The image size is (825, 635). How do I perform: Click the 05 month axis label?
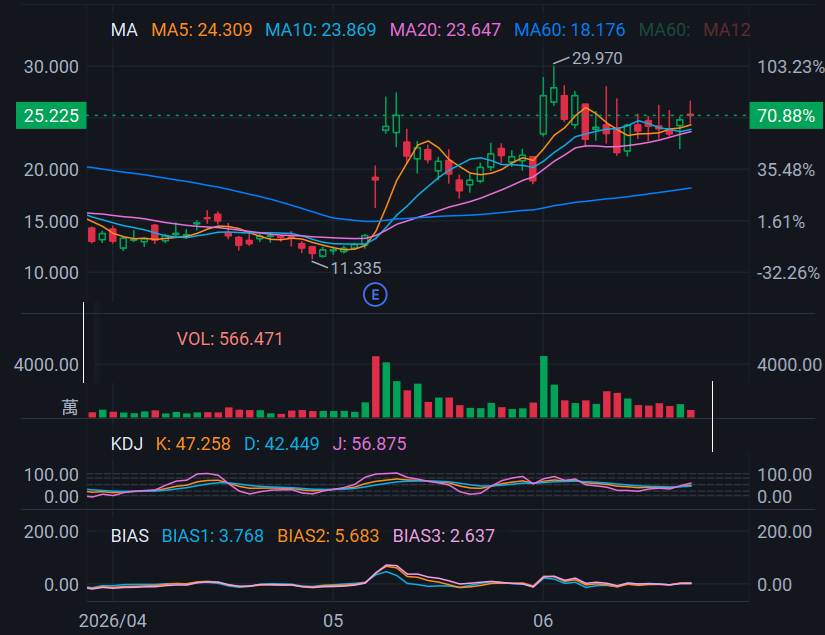[x=333, y=621]
